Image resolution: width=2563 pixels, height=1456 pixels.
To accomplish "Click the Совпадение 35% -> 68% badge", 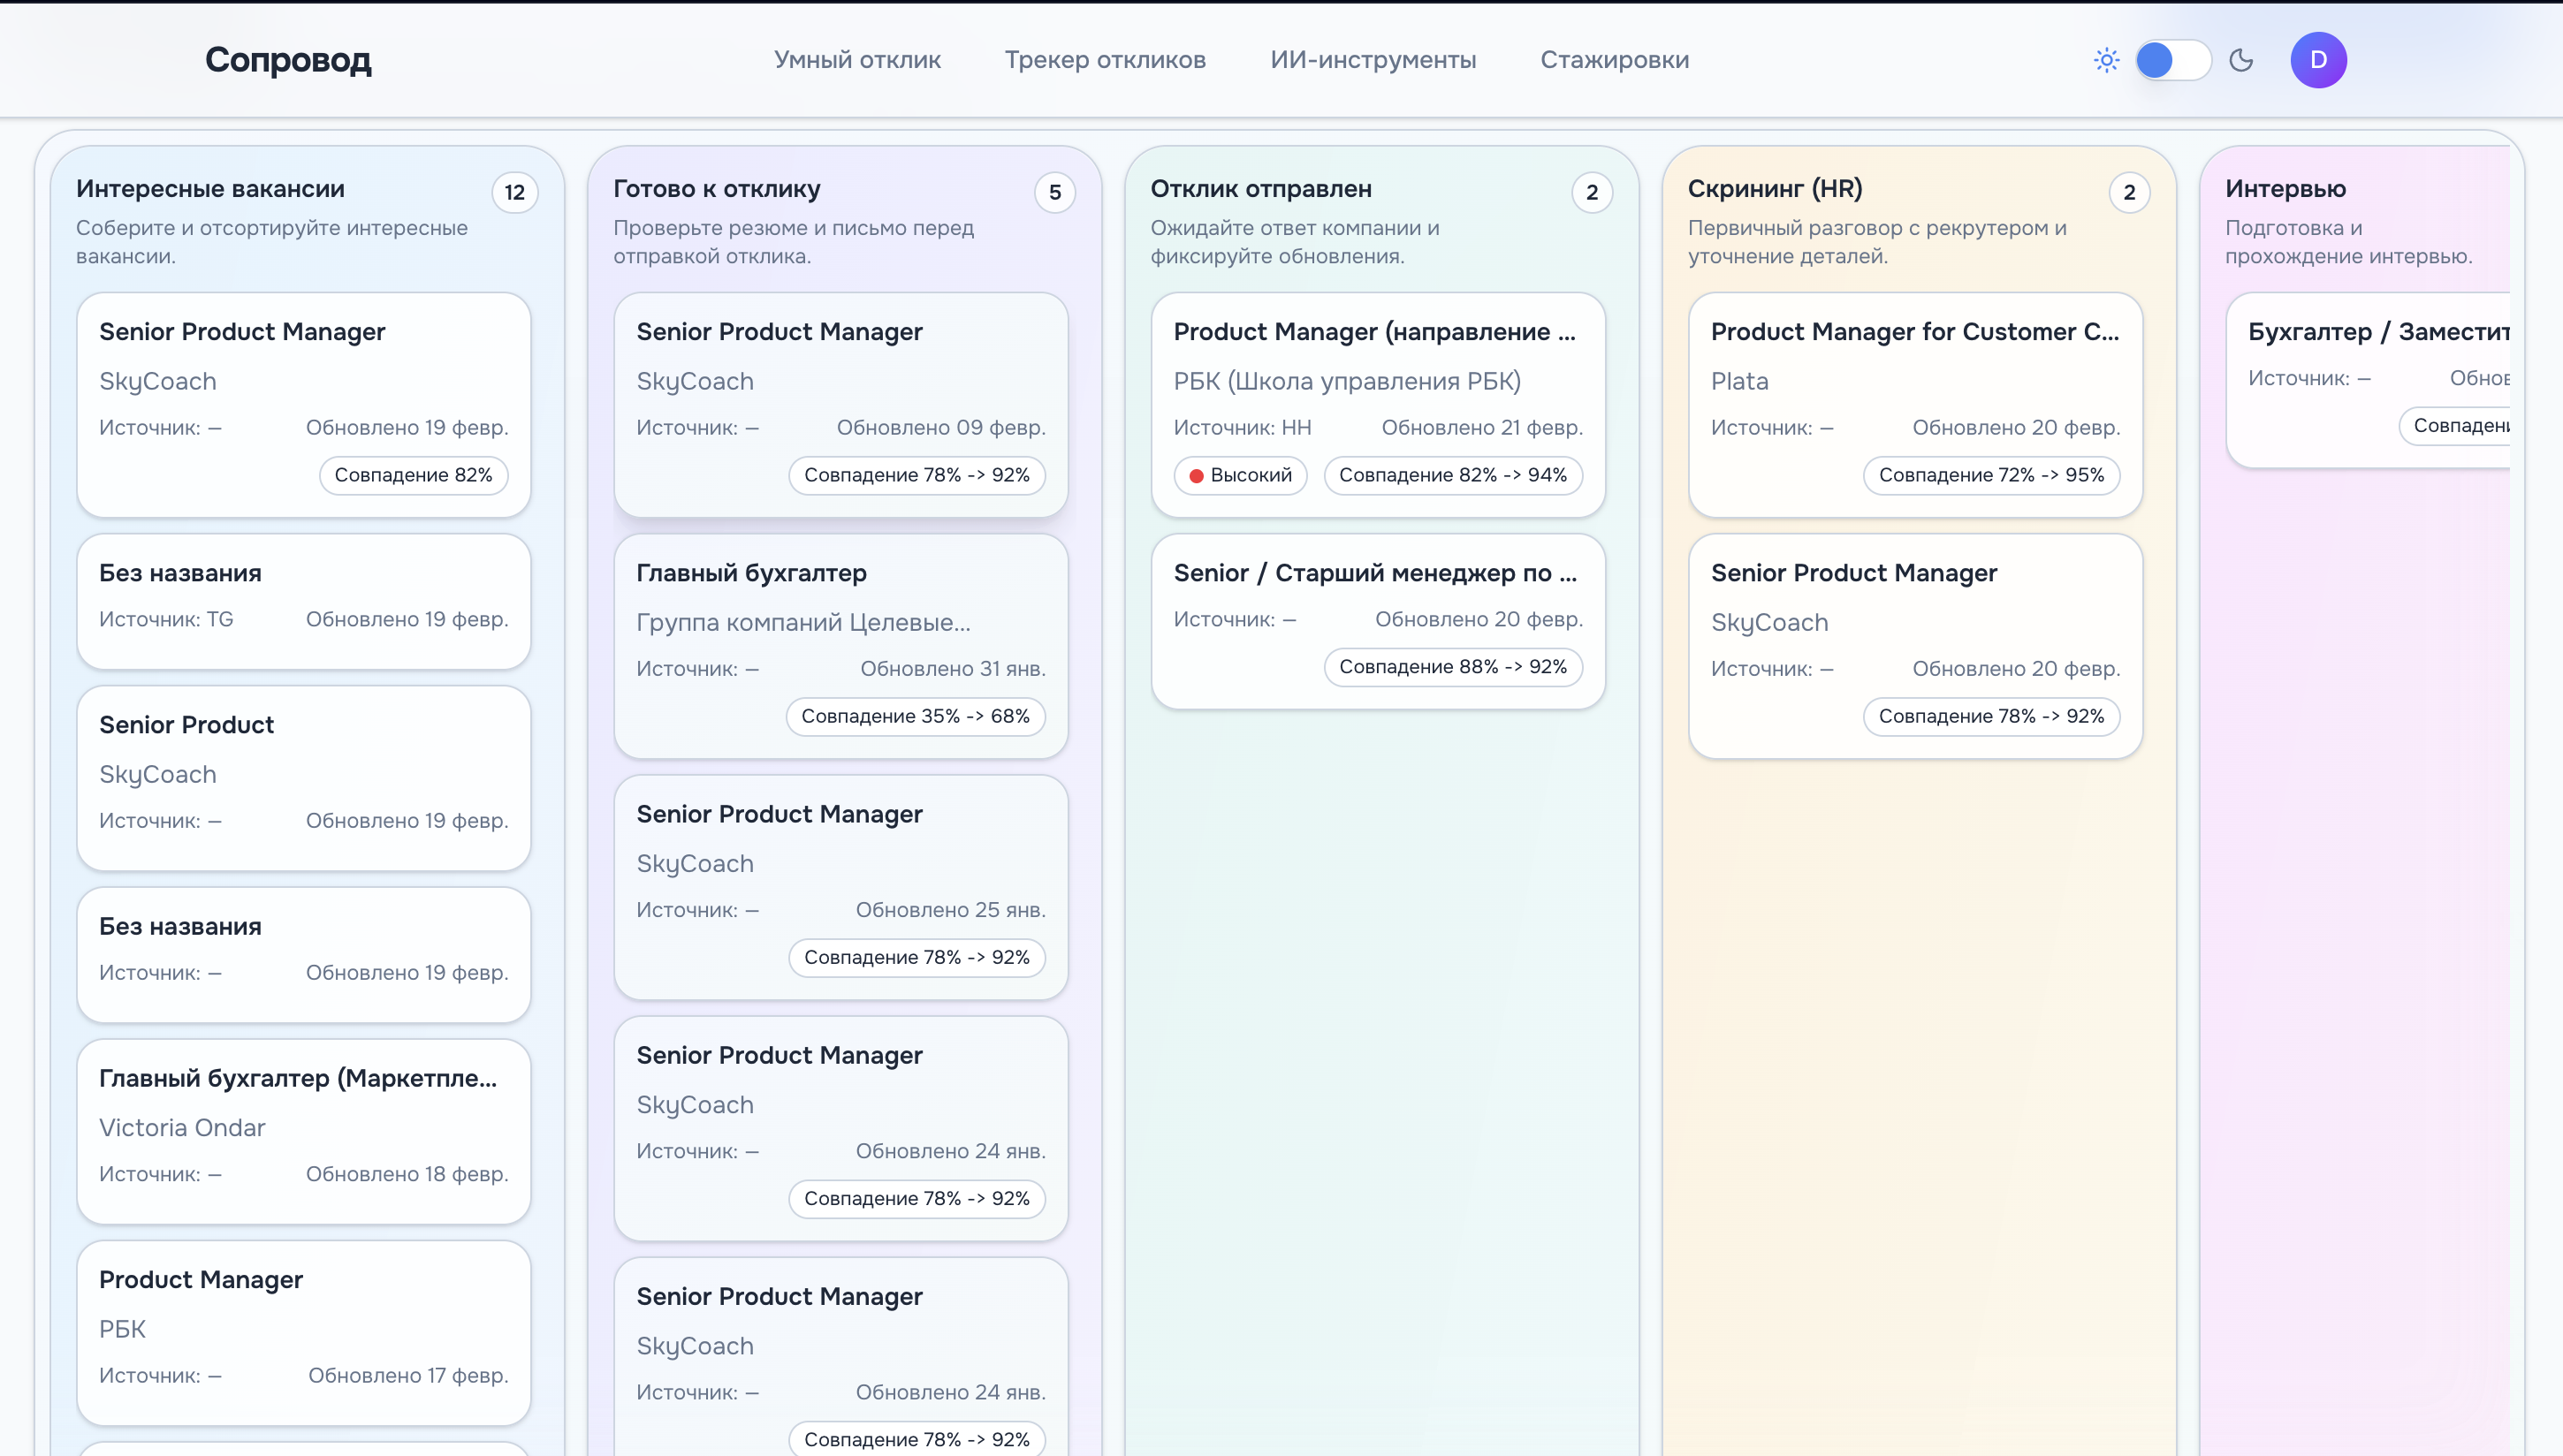I will click(915, 716).
